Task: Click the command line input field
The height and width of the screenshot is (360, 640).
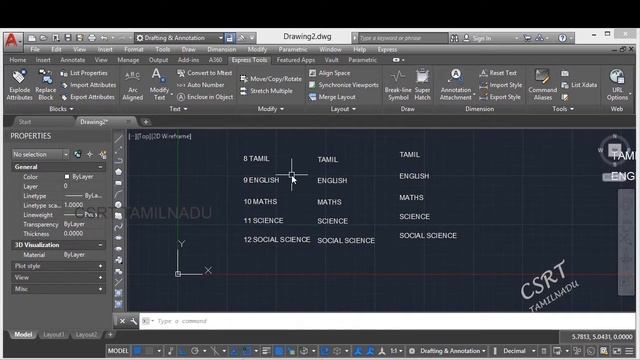Action: tap(387, 321)
